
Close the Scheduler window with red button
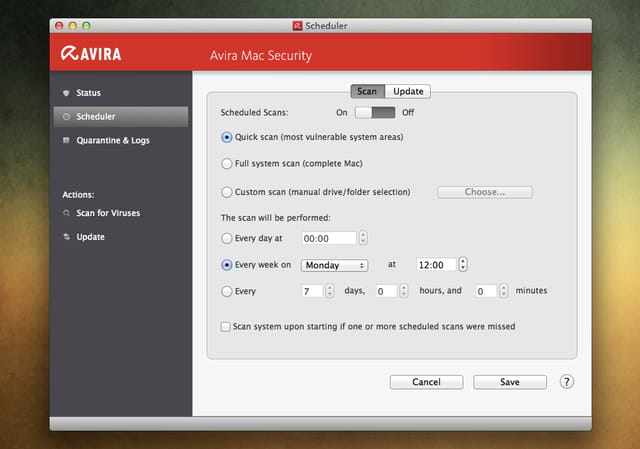[x=59, y=26]
